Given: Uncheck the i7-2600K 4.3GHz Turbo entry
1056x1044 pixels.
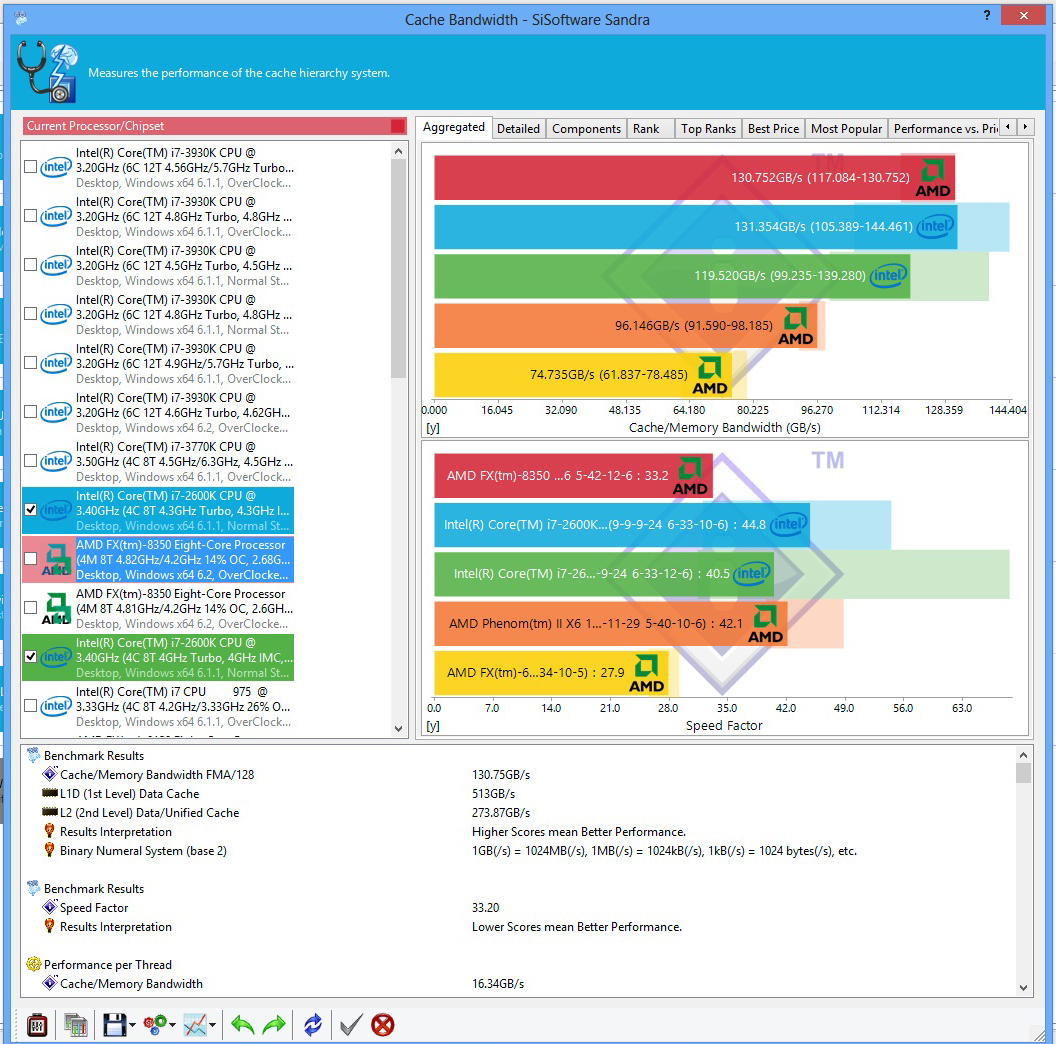Looking at the screenshot, I should (x=30, y=510).
